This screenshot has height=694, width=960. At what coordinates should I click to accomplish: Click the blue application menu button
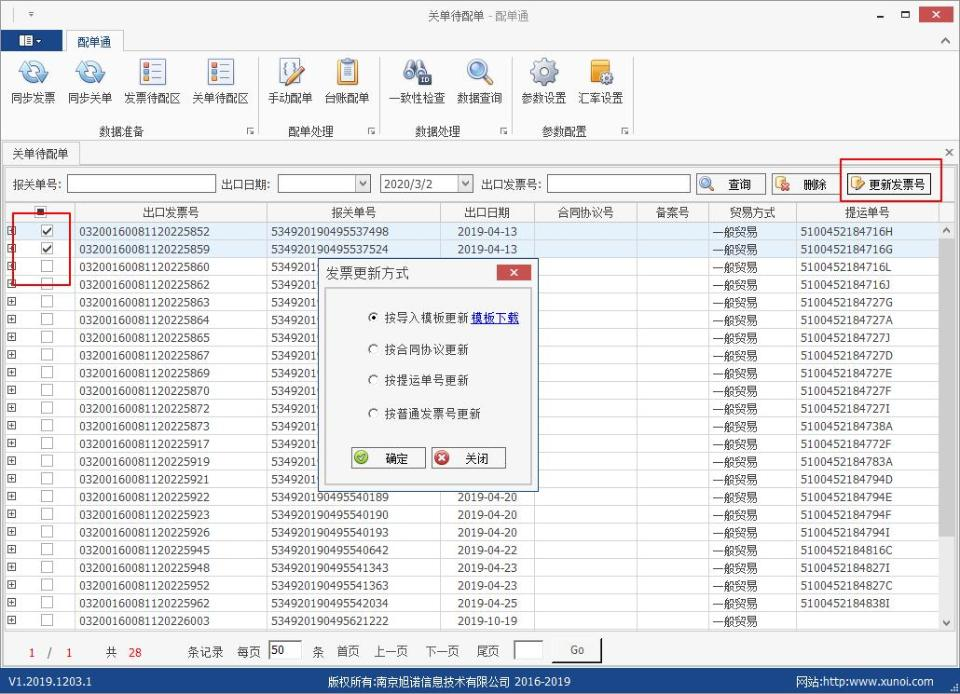tap(31, 40)
